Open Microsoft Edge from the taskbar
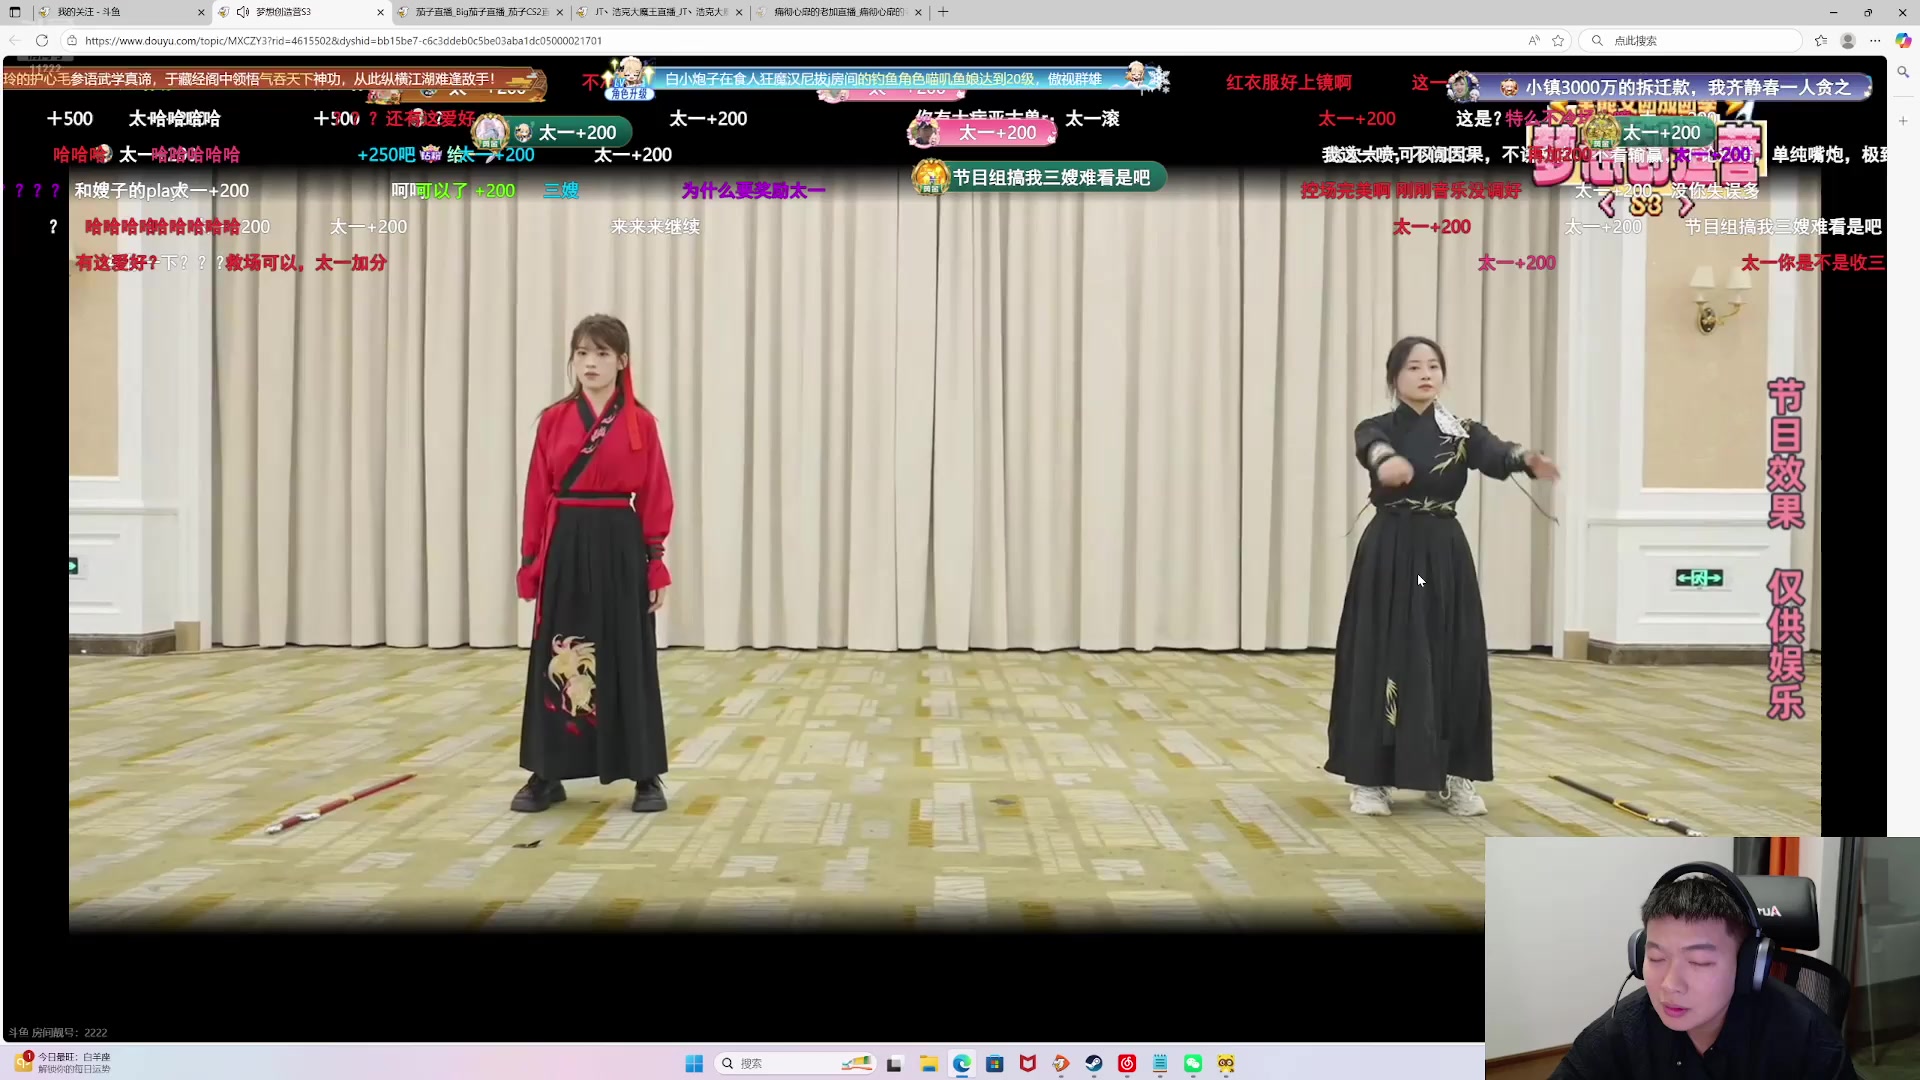 pyautogui.click(x=962, y=1063)
